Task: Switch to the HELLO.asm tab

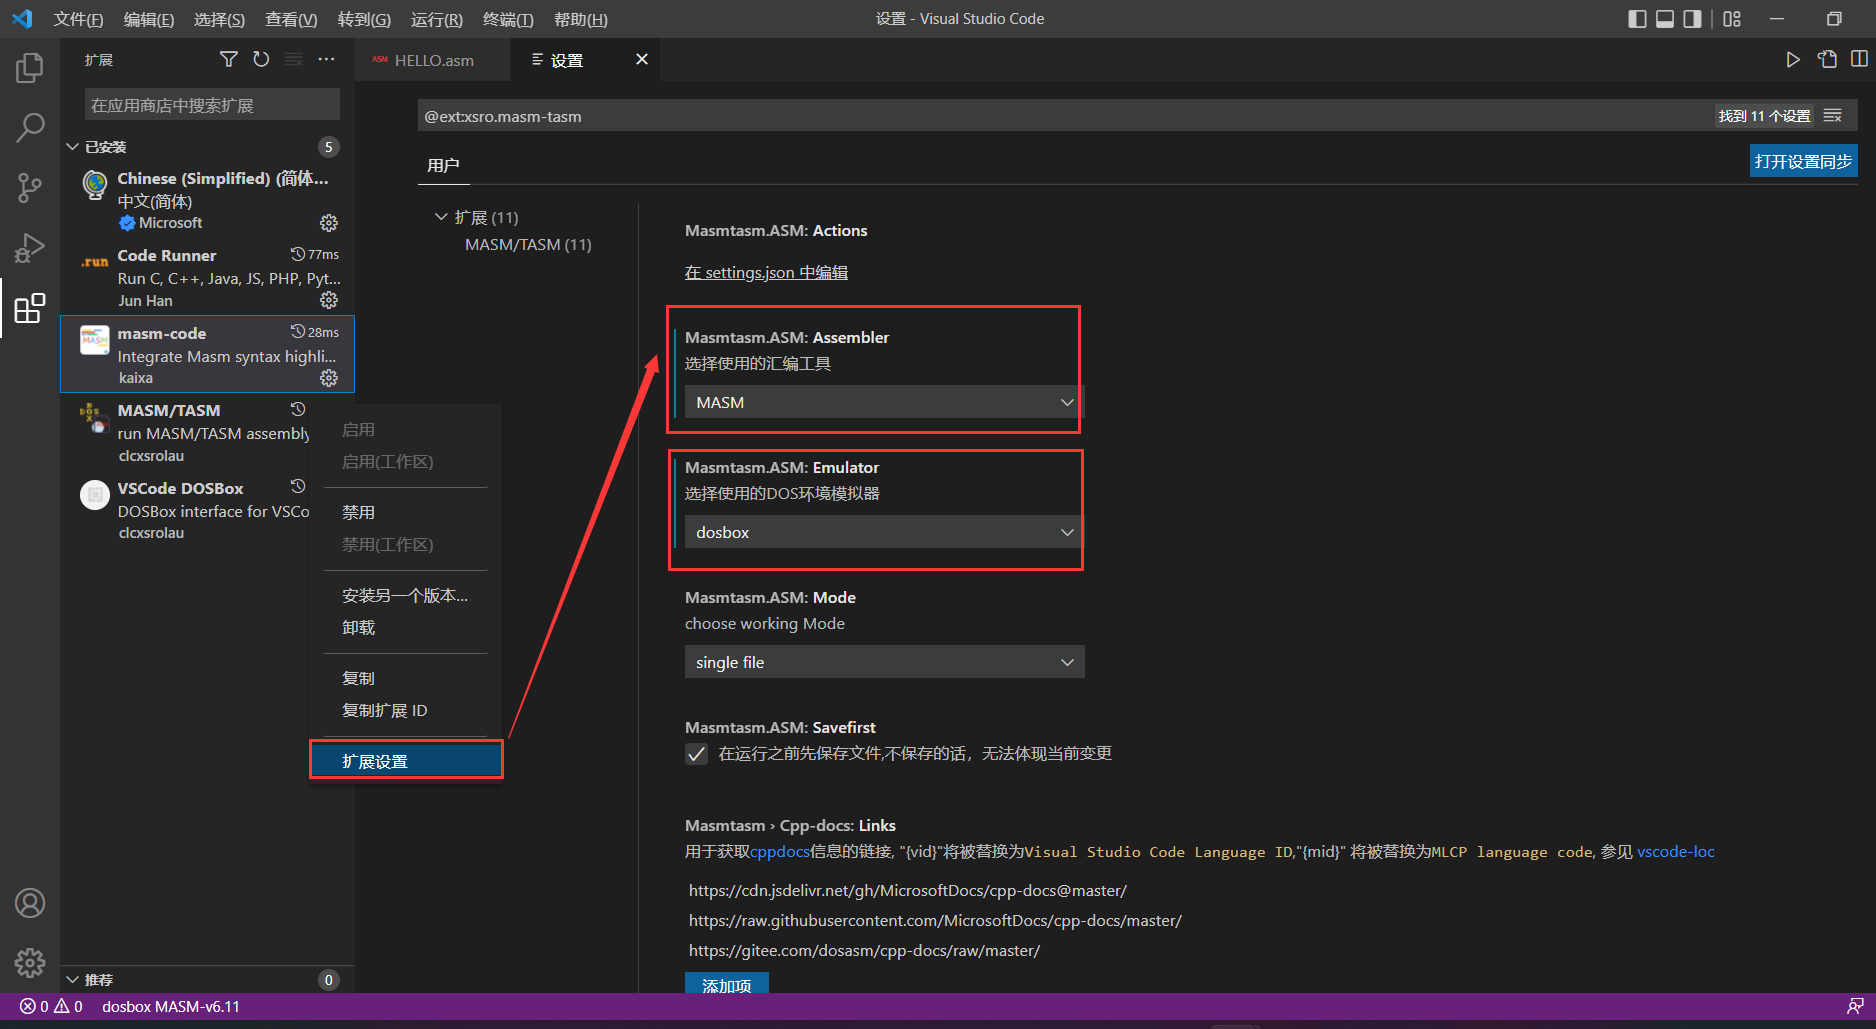Action: coord(433,60)
